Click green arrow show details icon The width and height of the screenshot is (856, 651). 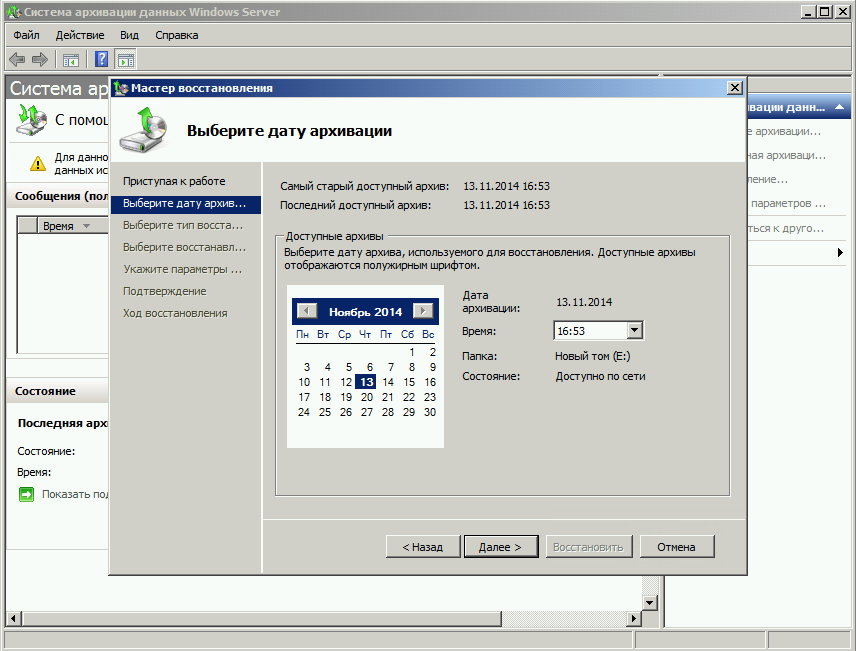[x=26, y=494]
